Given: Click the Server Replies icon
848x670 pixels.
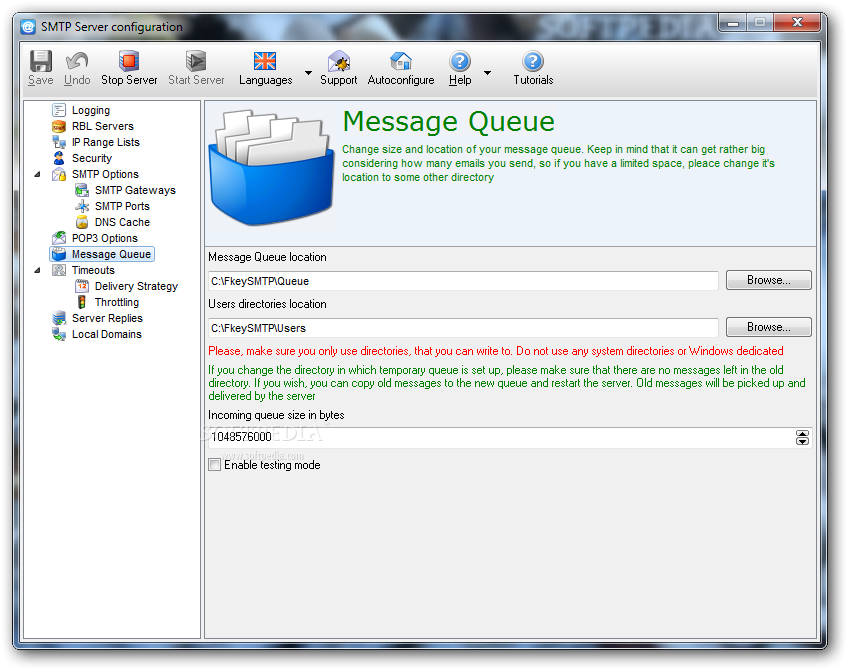Looking at the screenshot, I should click(59, 319).
